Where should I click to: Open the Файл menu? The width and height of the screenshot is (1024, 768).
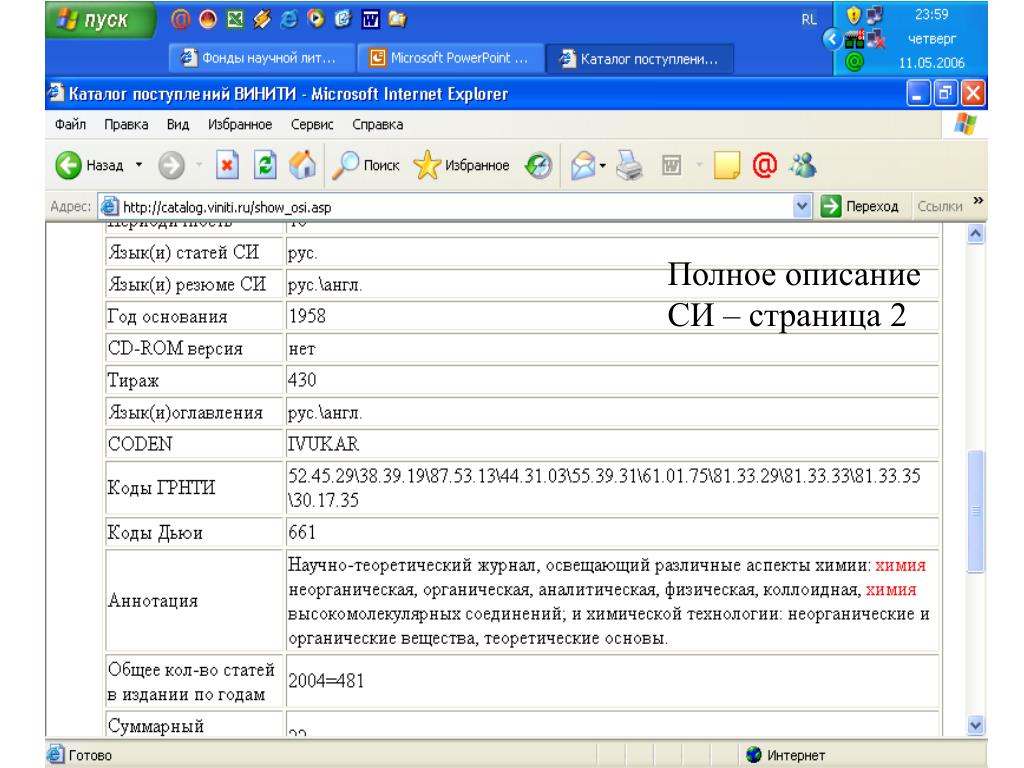[x=71, y=124]
